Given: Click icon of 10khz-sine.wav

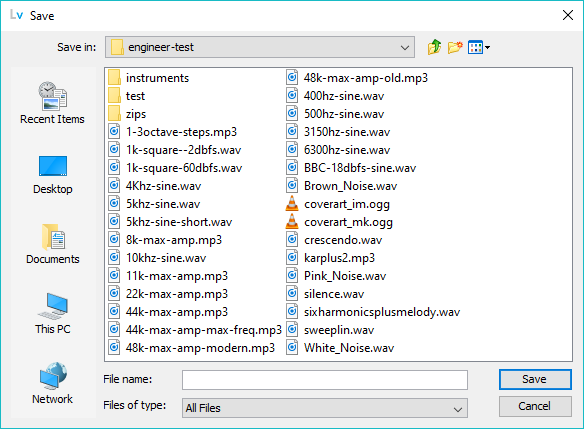Looking at the screenshot, I should [x=114, y=258].
